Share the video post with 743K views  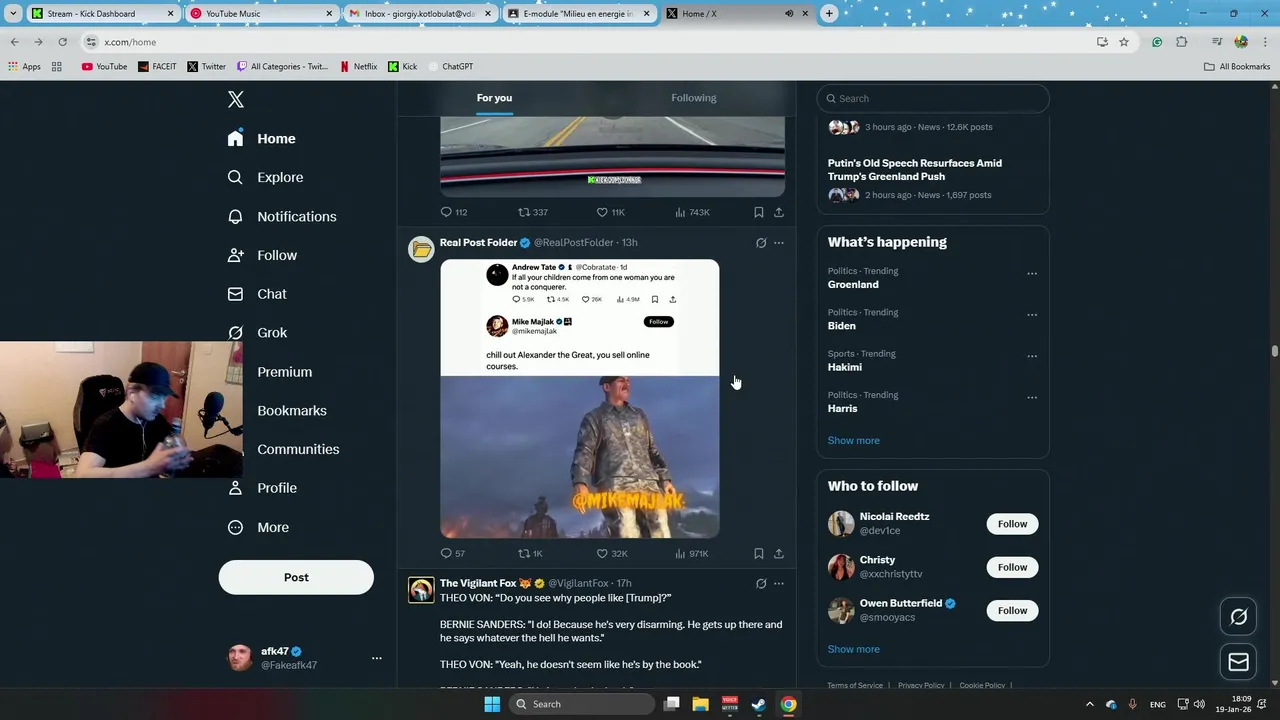(x=778, y=212)
